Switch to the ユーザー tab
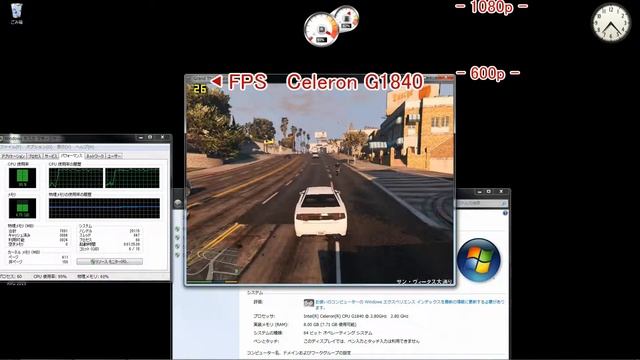The height and width of the screenshot is (360, 640). tap(114, 156)
